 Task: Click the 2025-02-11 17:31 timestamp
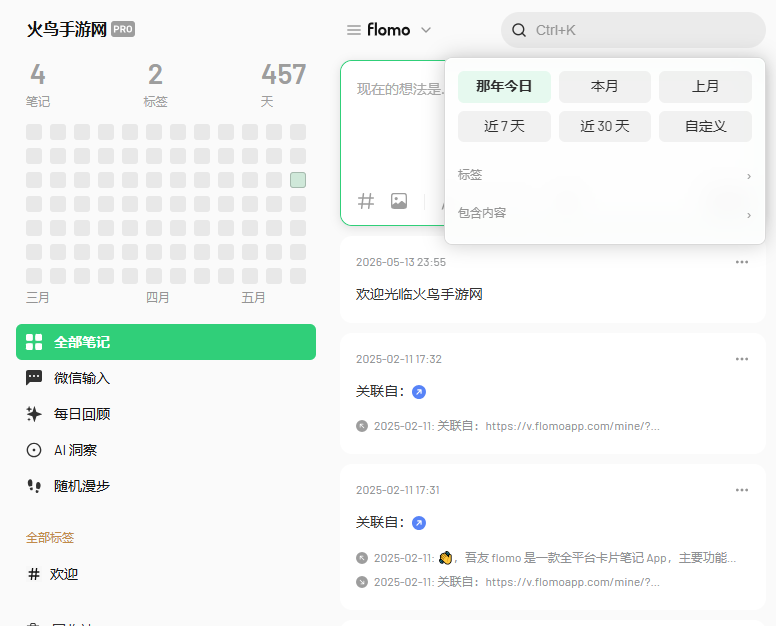(397, 490)
